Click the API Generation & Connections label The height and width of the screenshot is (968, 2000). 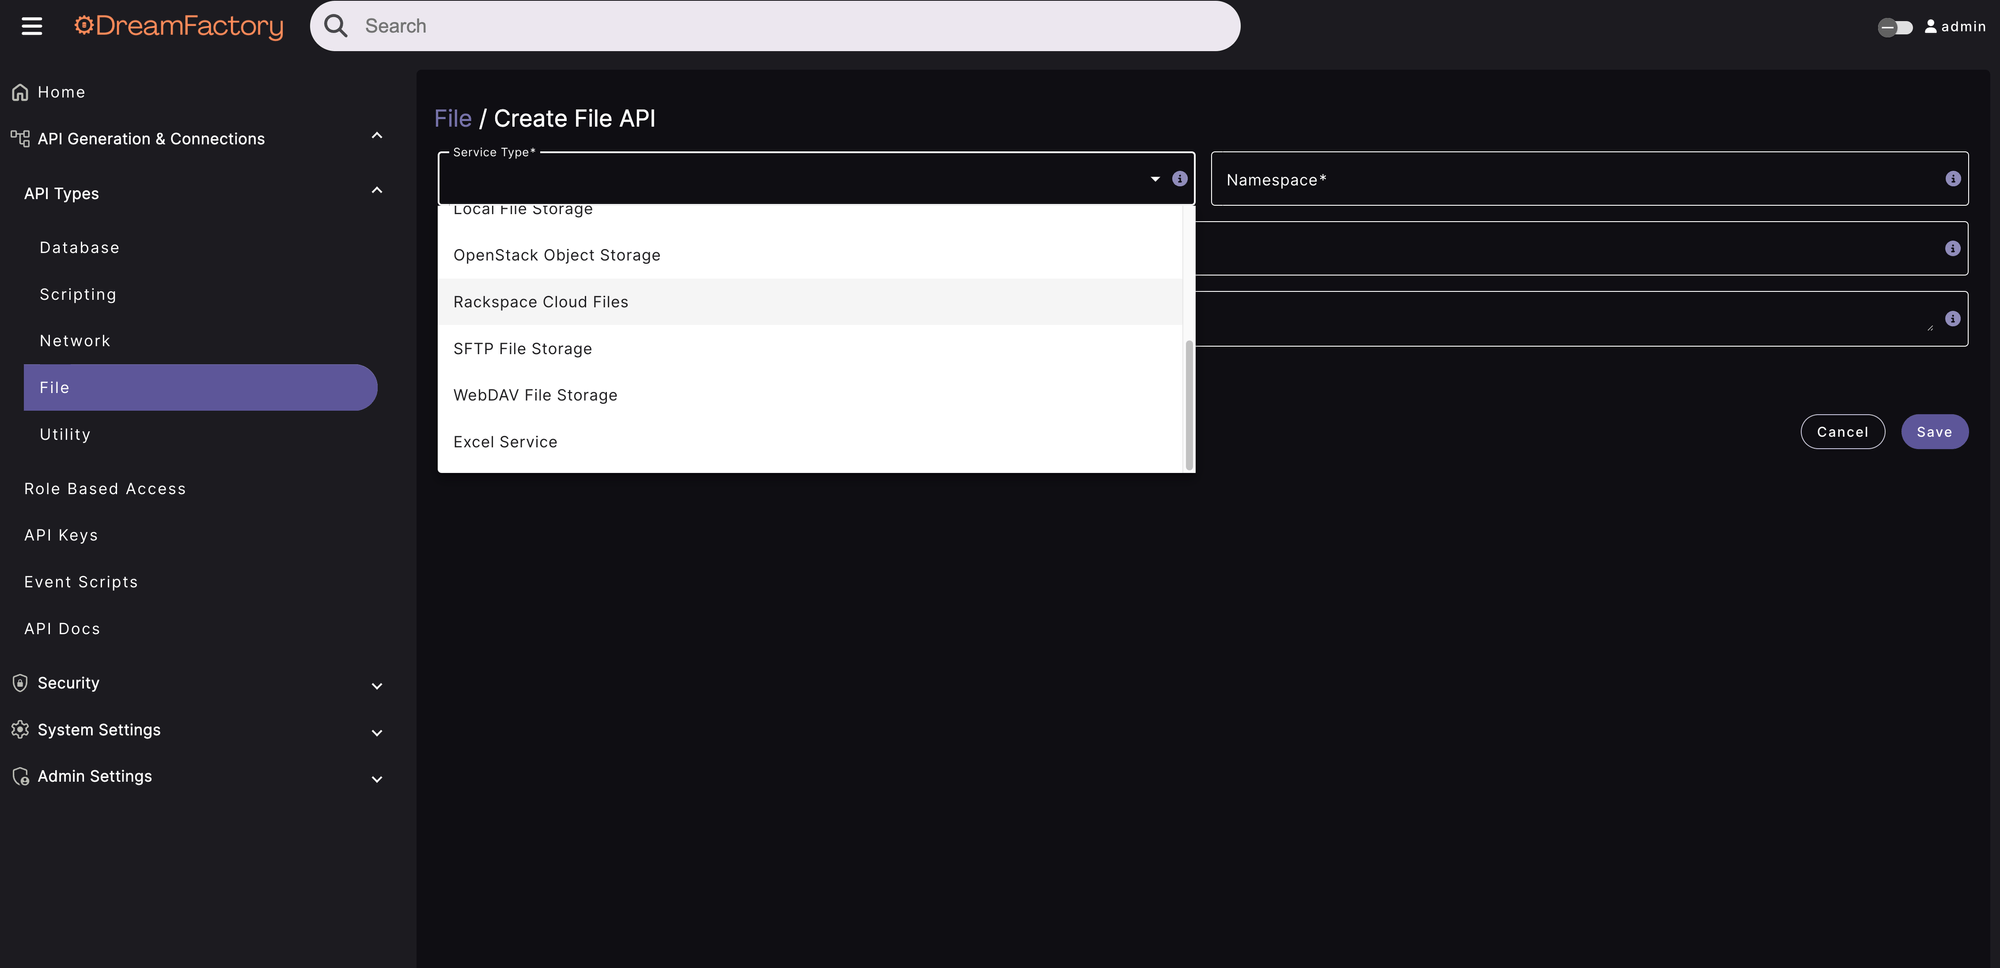pyautogui.click(x=151, y=139)
